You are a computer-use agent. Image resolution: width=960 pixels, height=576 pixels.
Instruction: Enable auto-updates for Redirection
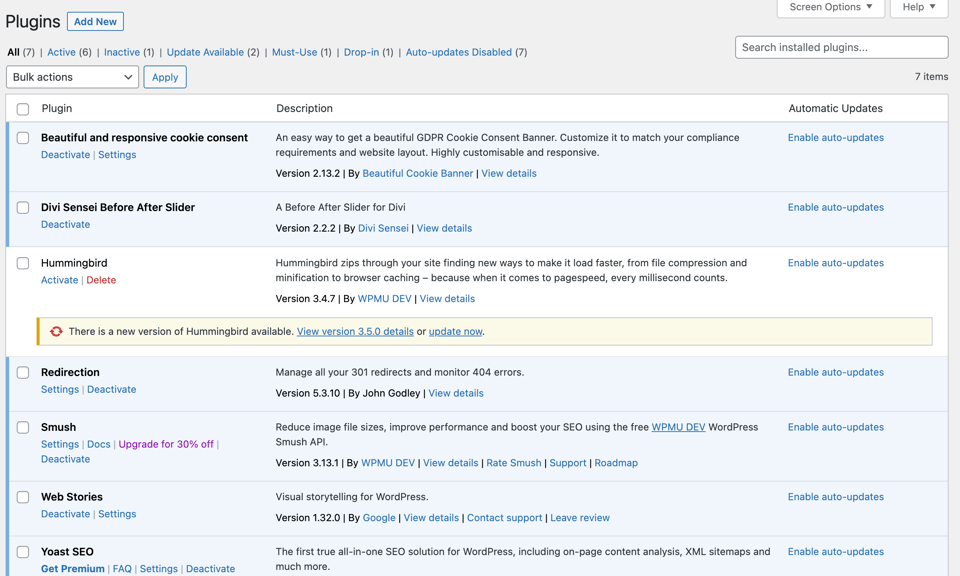point(836,372)
